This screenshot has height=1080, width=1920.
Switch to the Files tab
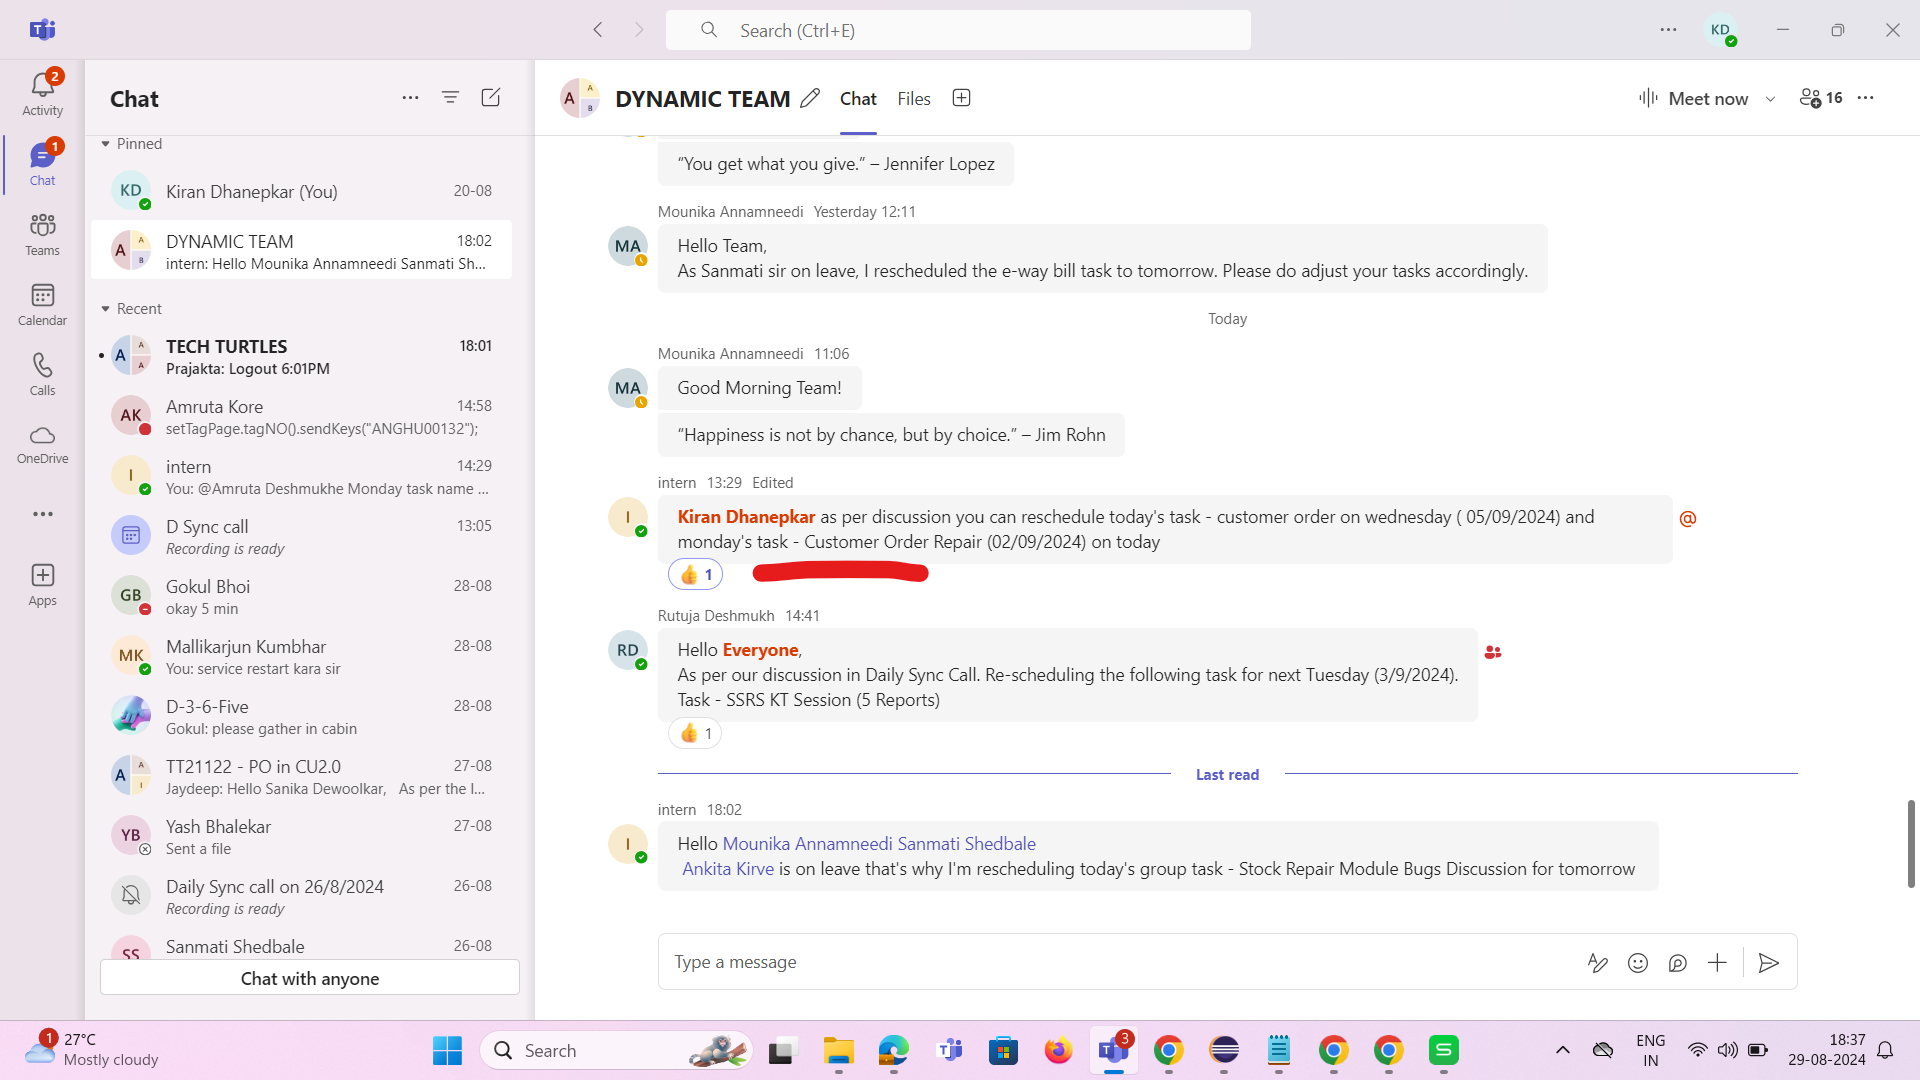coord(914,98)
